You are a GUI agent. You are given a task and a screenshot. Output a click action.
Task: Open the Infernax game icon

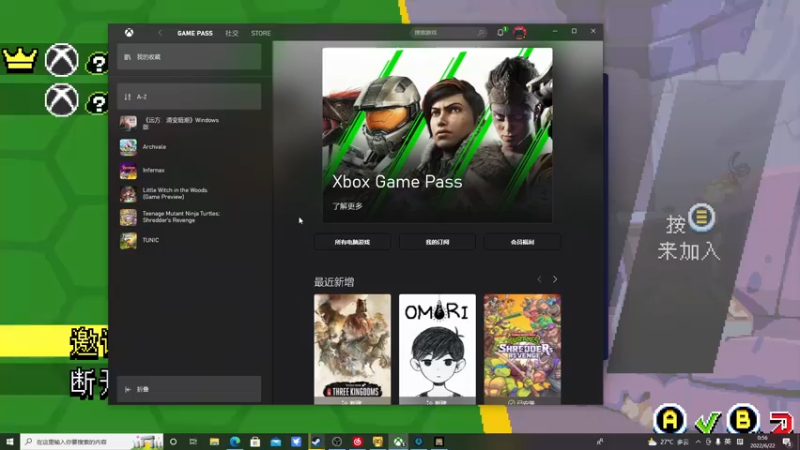128,170
